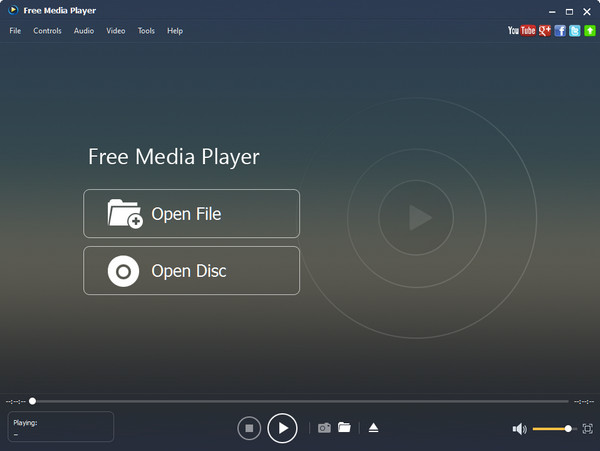Mute audio using the speaker icon
Viewport: 600px width, 451px height.
pos(519,429)
